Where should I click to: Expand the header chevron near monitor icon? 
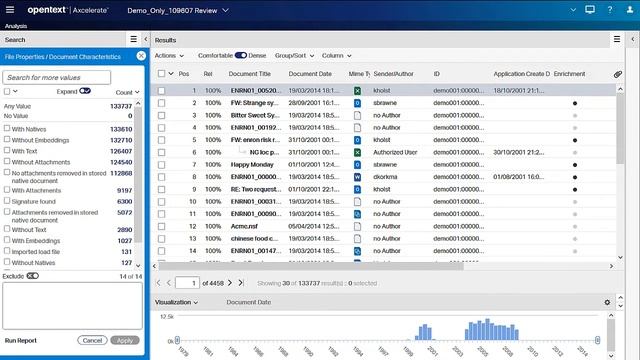573,10
